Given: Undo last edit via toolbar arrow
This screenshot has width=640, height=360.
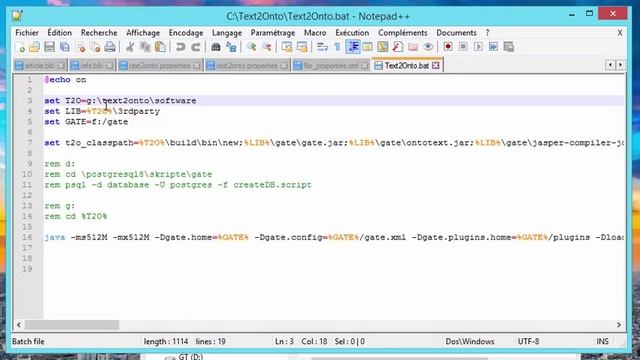Looking at the screenshot, I should pyautogui.click(x=180, y=47).
